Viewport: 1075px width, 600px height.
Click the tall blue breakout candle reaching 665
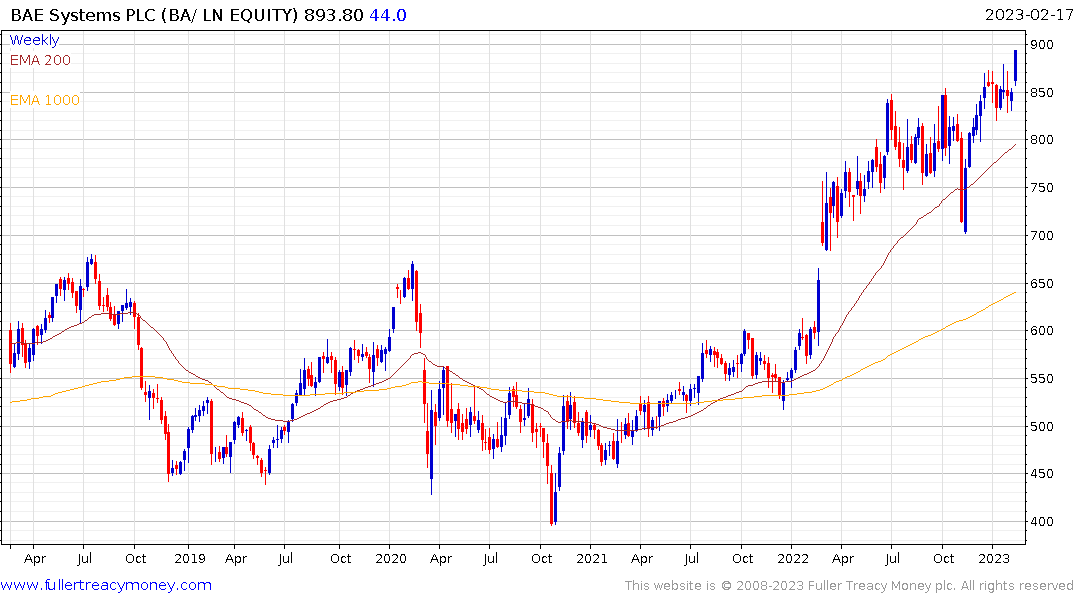(x=818, y=307)
